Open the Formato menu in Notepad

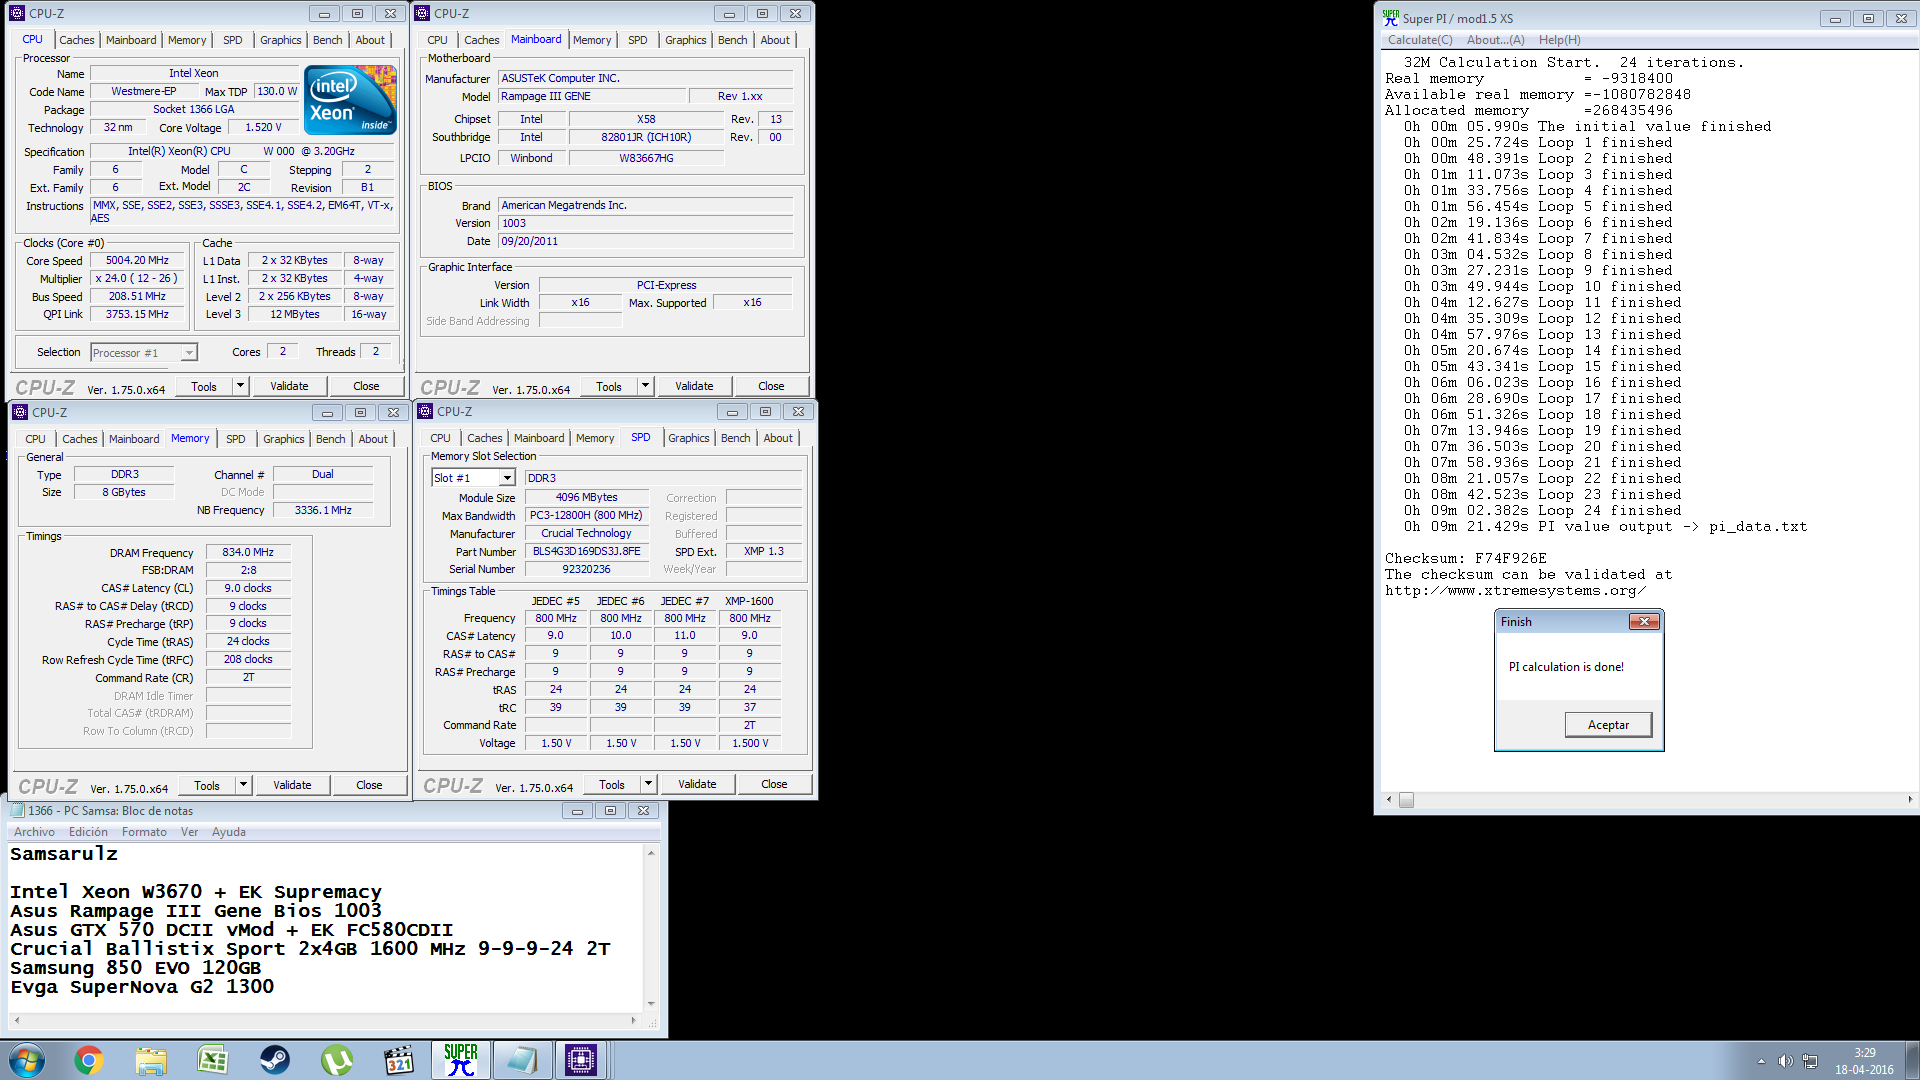[144, 832]
